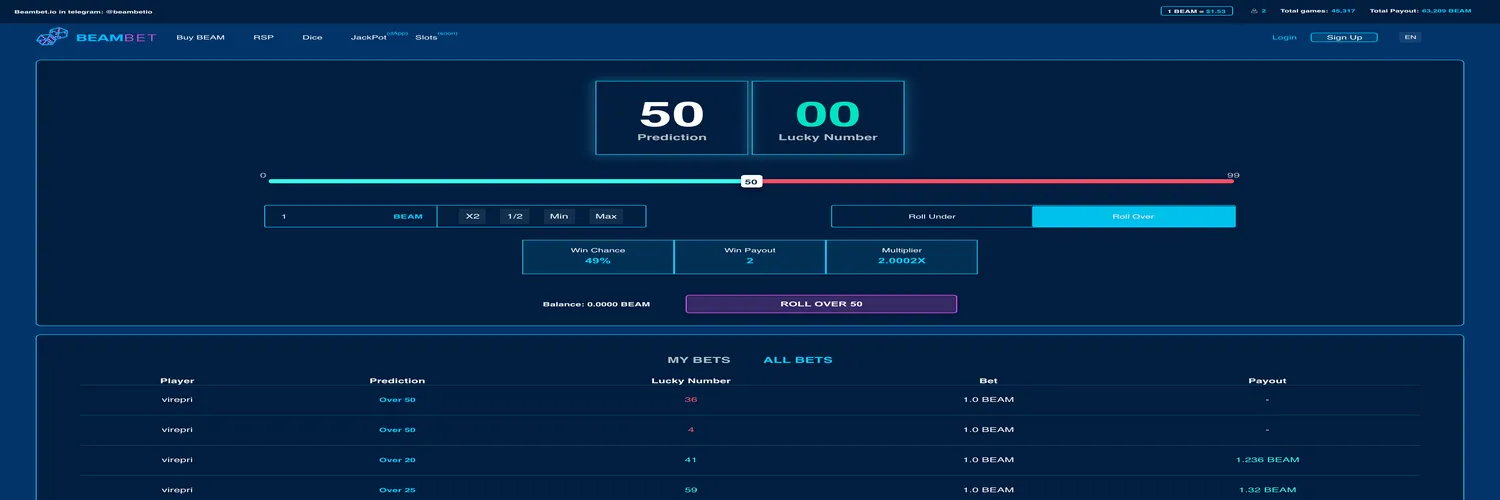
Task: Switch to the MY BETS tab
Action: tap(699, 360)
